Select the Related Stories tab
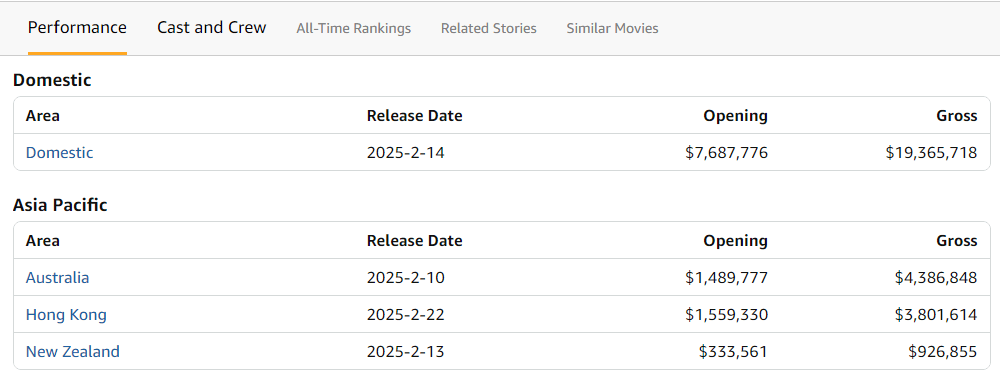Screen dimensions: 1000x381 click(489, 29)
